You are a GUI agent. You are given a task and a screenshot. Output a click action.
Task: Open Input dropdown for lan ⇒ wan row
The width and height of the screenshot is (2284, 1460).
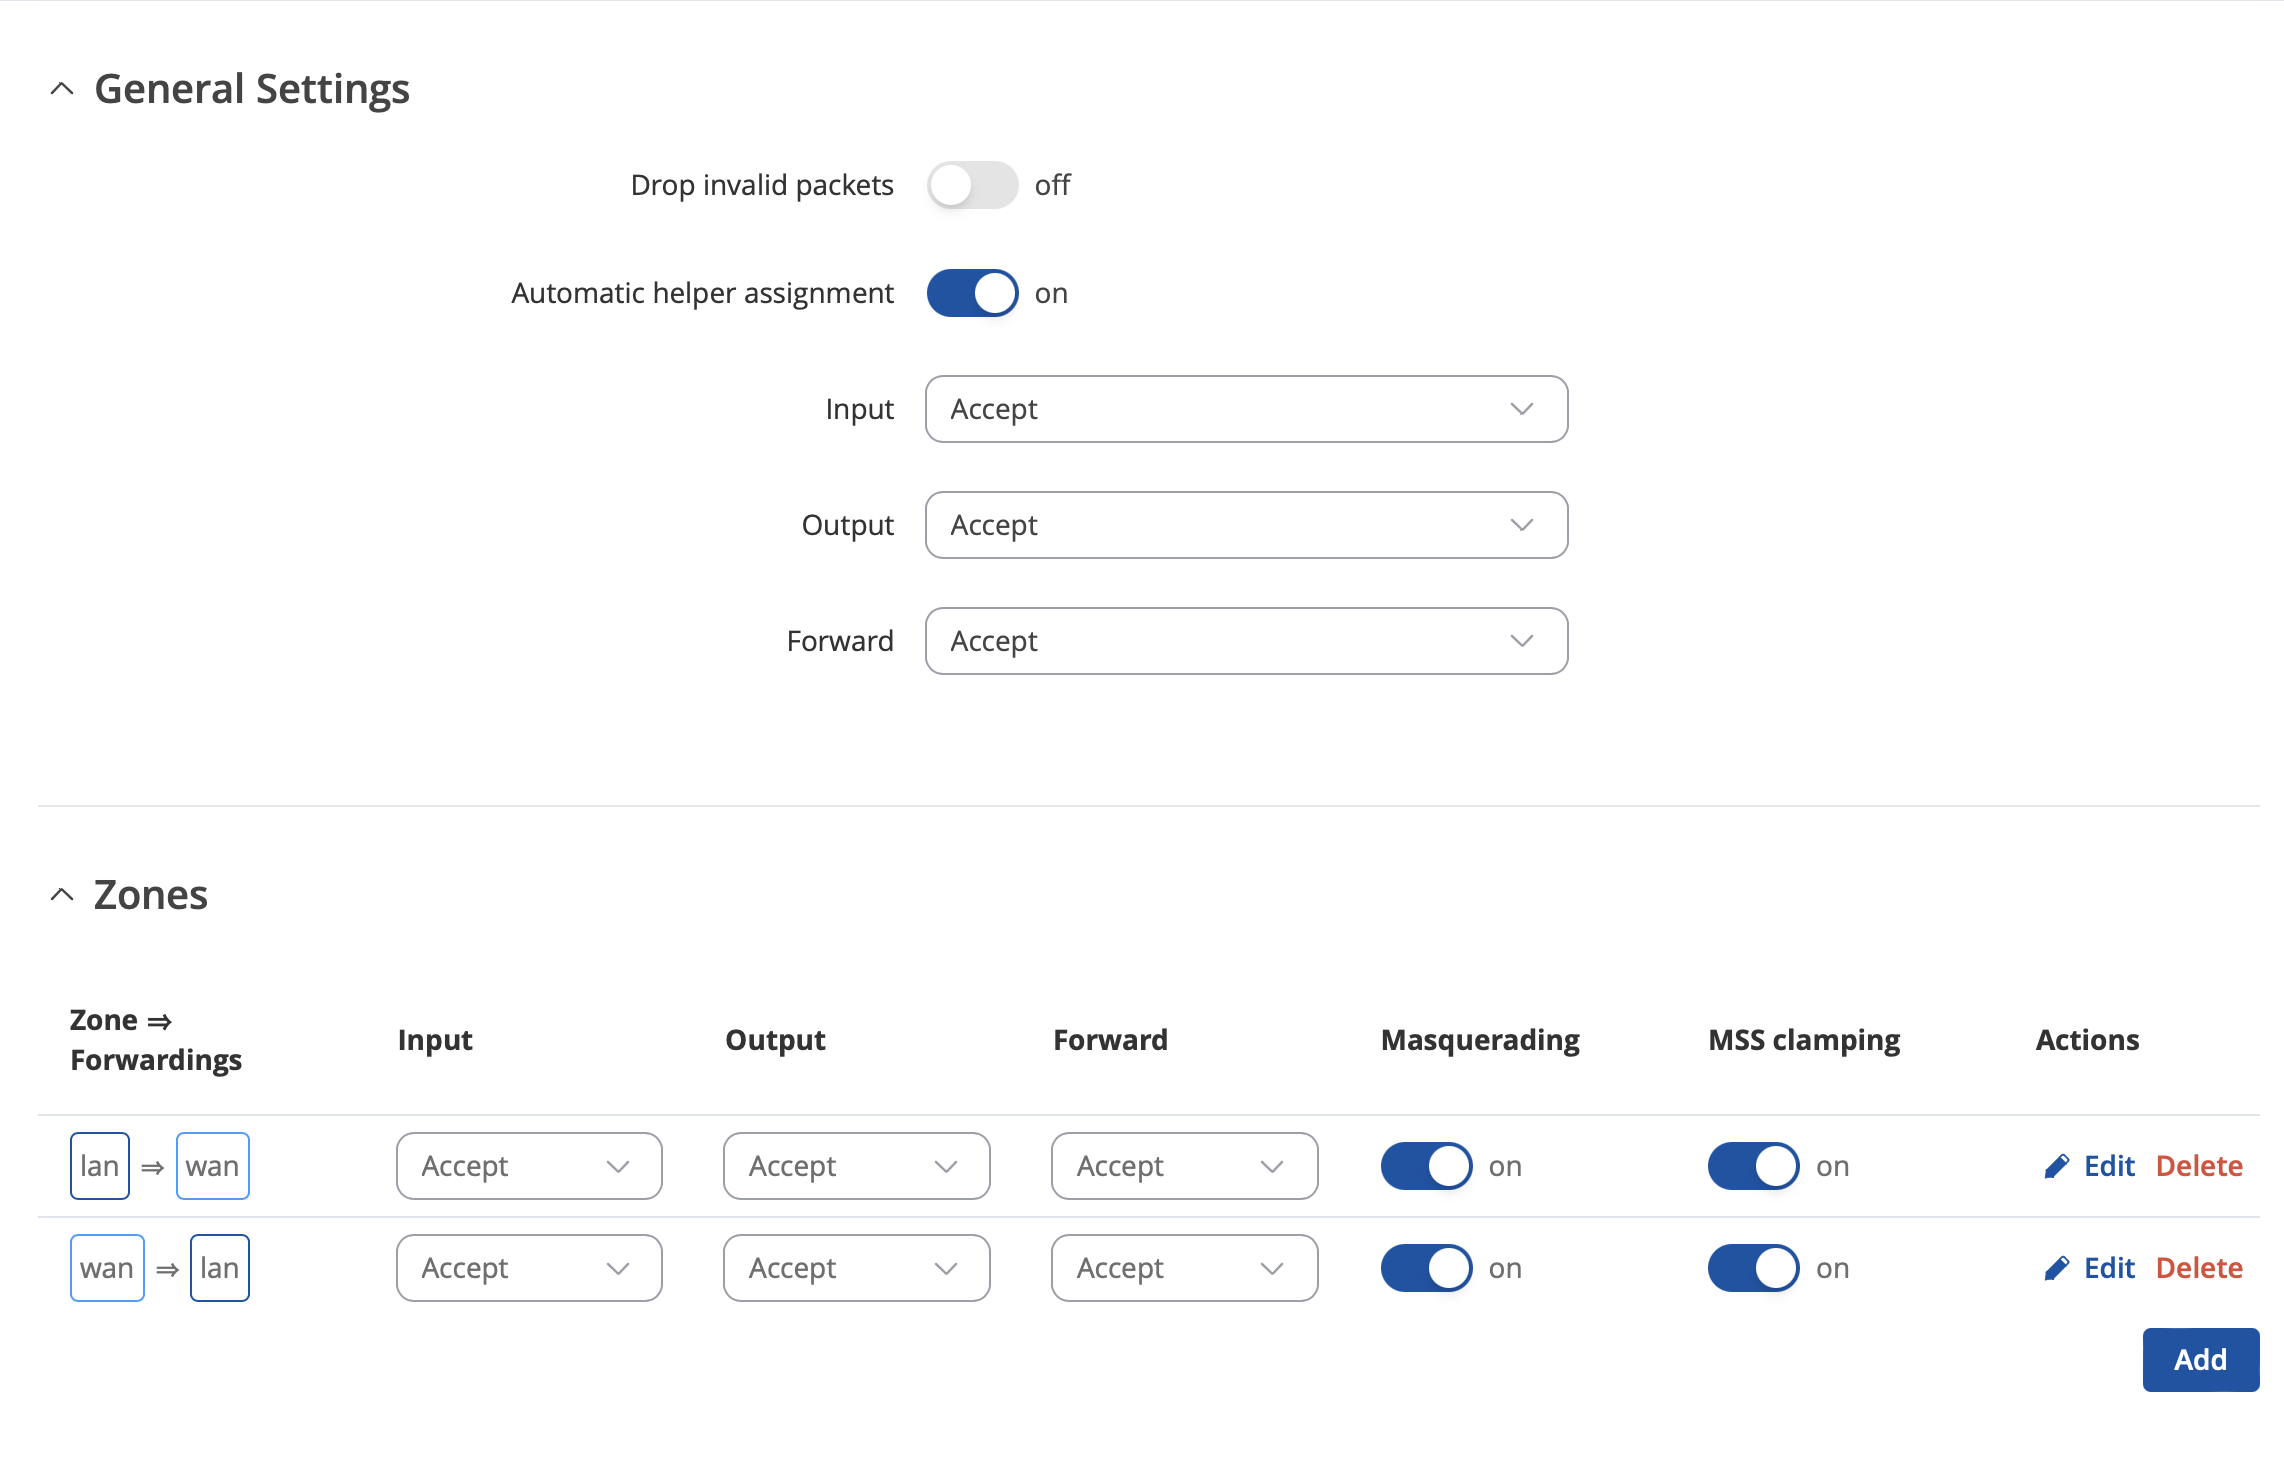pos(529,1166)
